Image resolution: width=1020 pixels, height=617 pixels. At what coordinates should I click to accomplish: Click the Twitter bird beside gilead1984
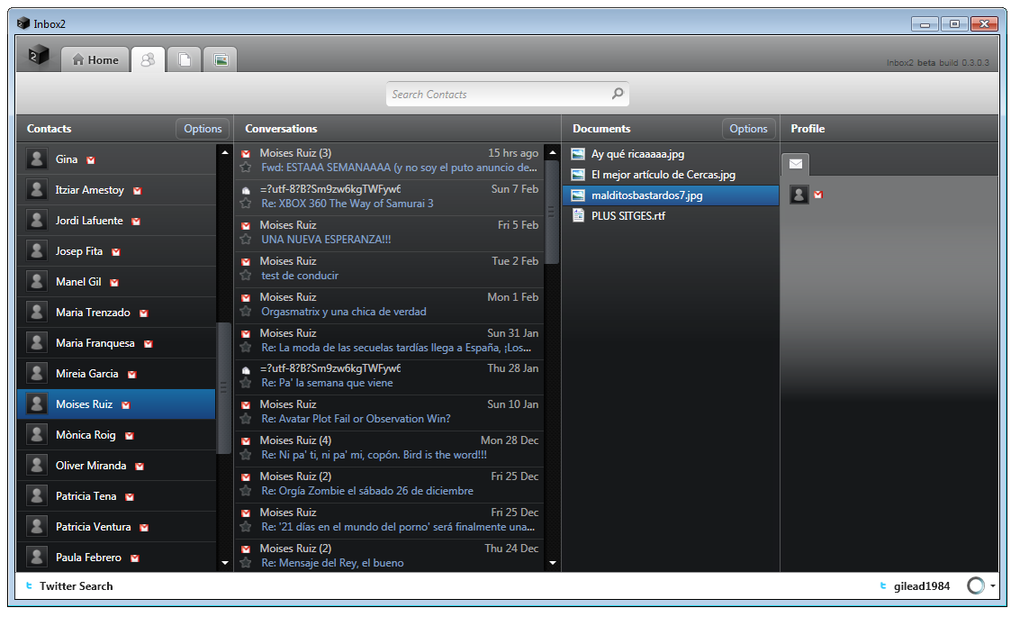pyautogui.click(x=881, y=586)
